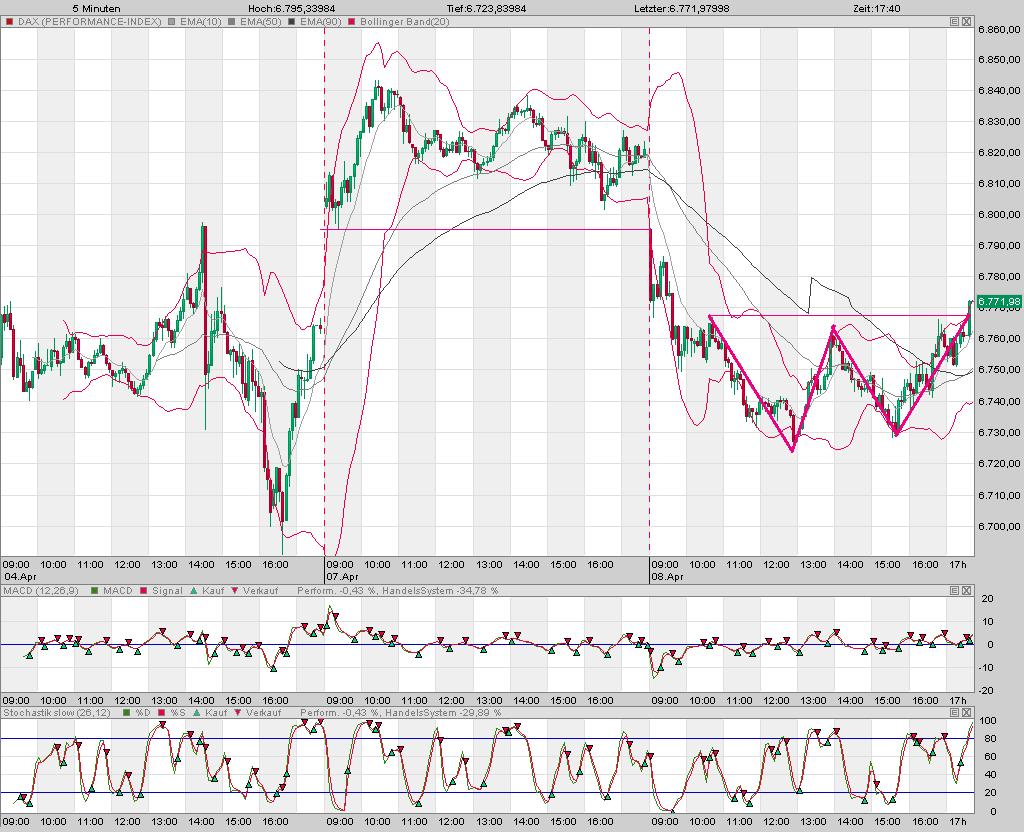Screen dimensions: 1024x832
Task: Click the 'Zeit:17:40' time label
Action: coord(876,8)
